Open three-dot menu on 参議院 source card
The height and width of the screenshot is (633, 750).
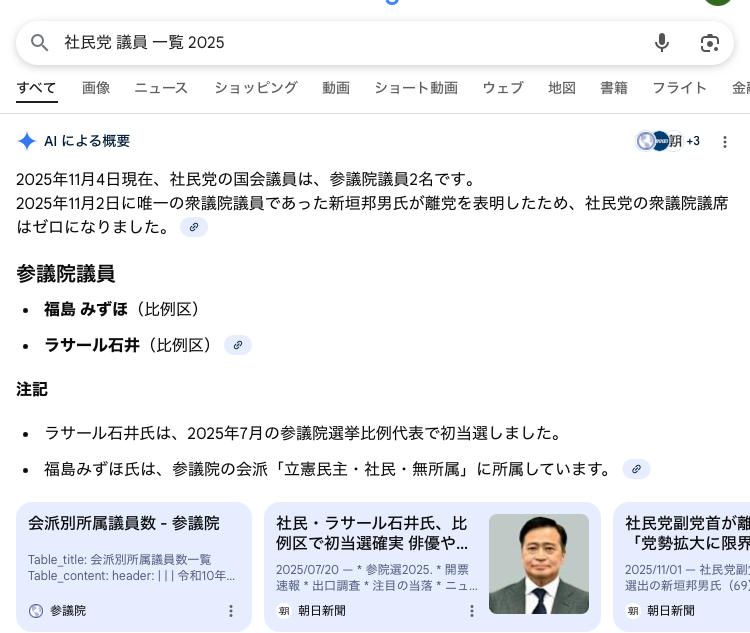[x=231, y=610]
